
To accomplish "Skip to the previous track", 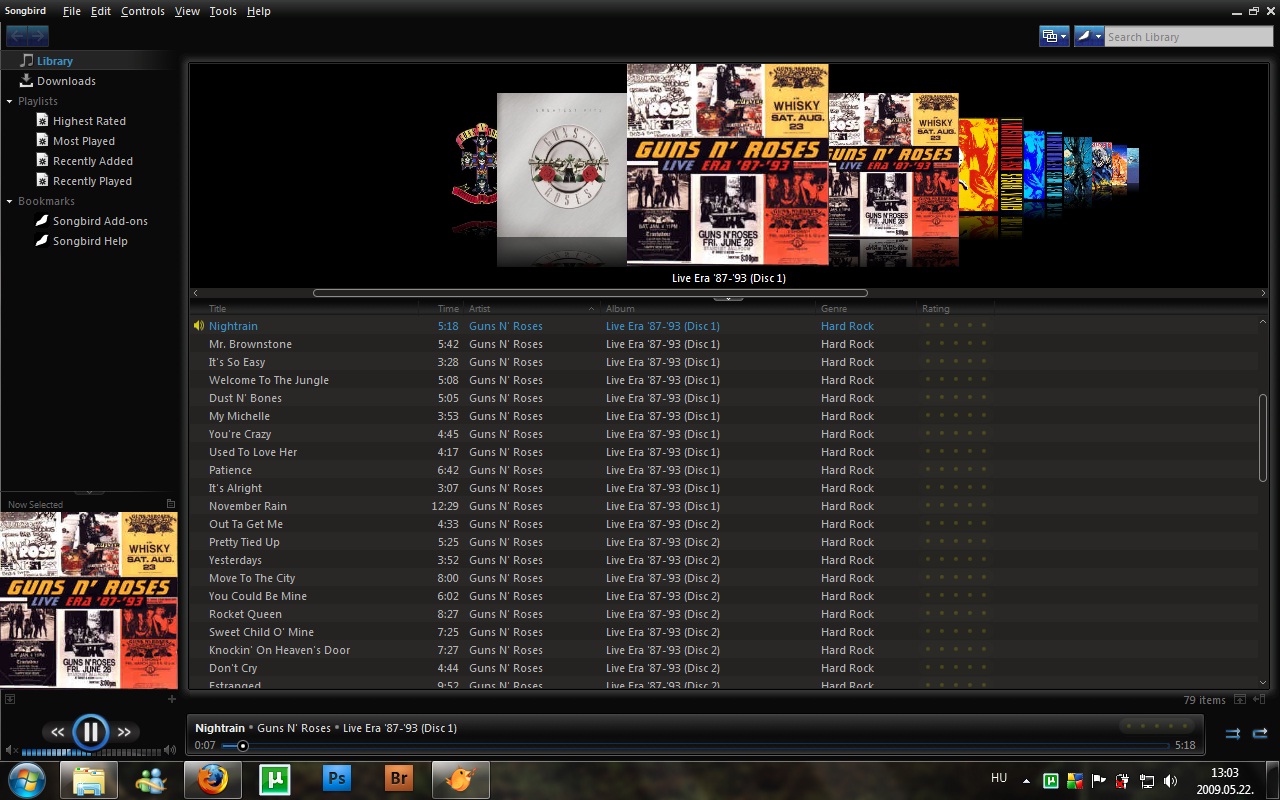I will pyautogui.click(x=58, y=732).
